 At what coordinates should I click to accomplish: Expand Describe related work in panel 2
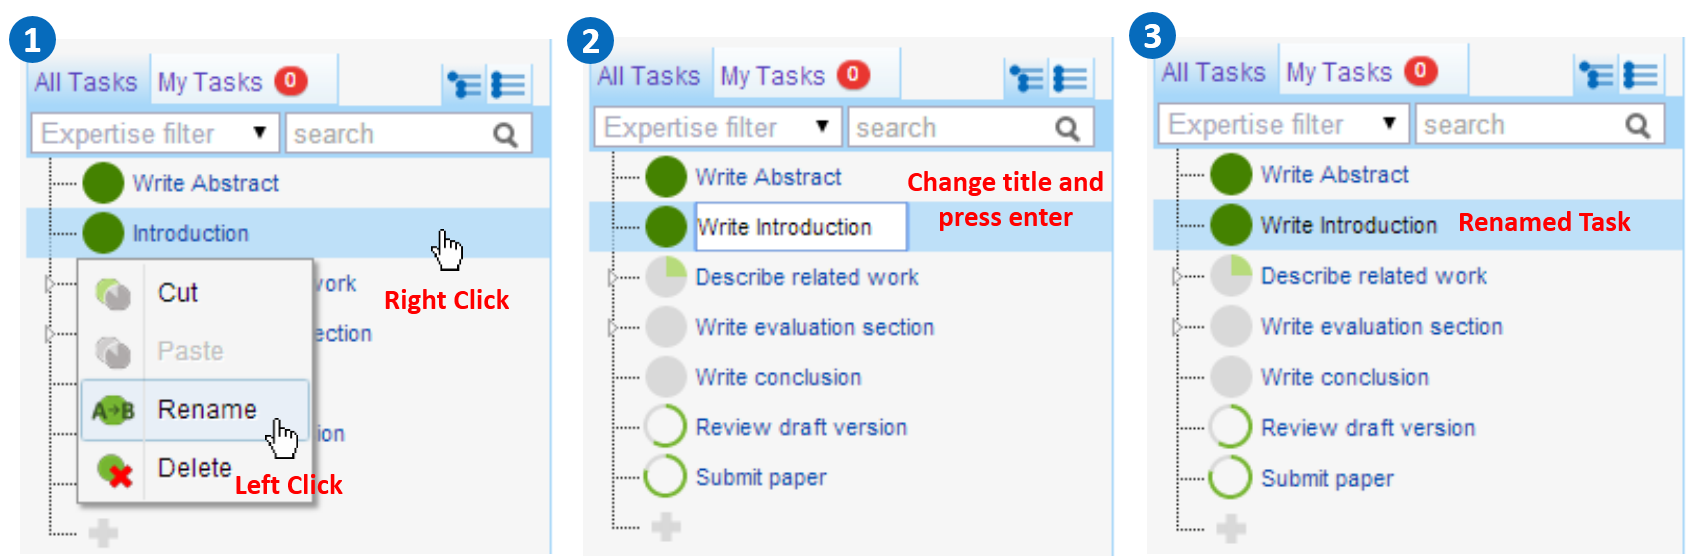point(611,277)
